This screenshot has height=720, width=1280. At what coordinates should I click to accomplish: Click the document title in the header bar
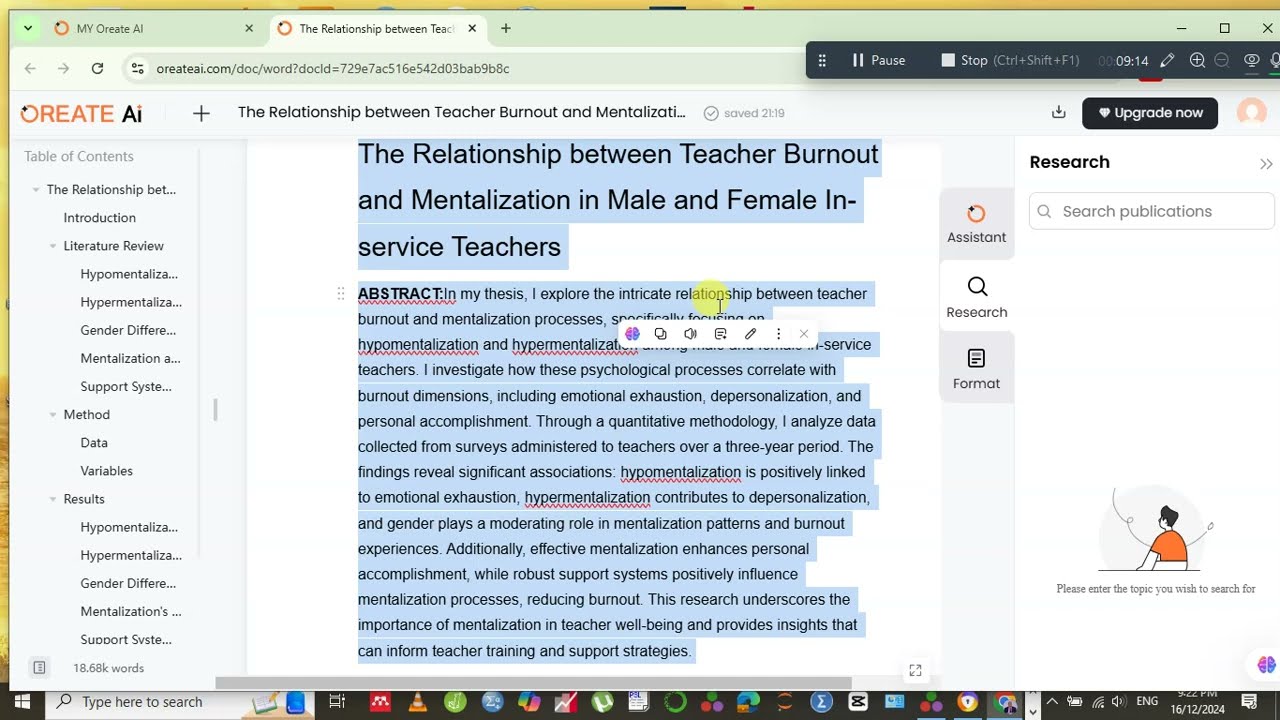click(461, 112)
